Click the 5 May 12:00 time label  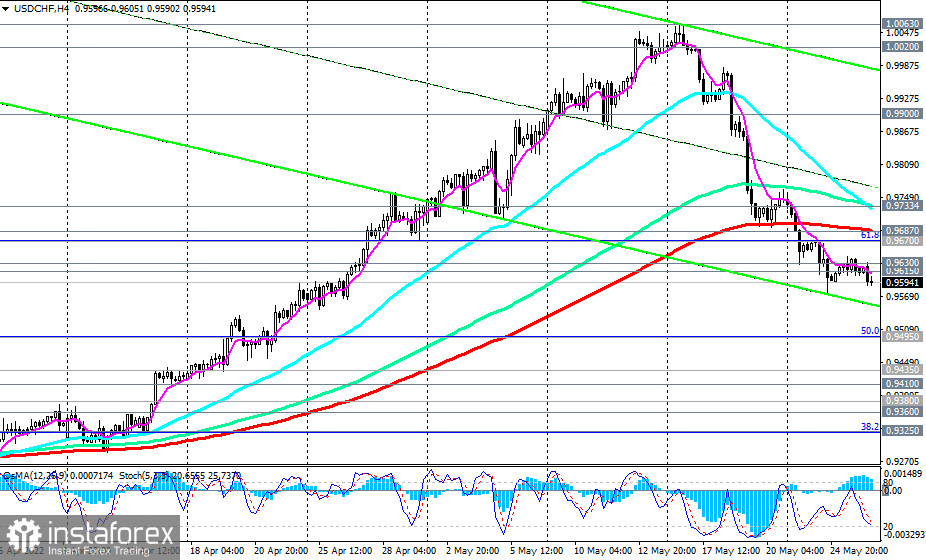(x=537, y=551)
